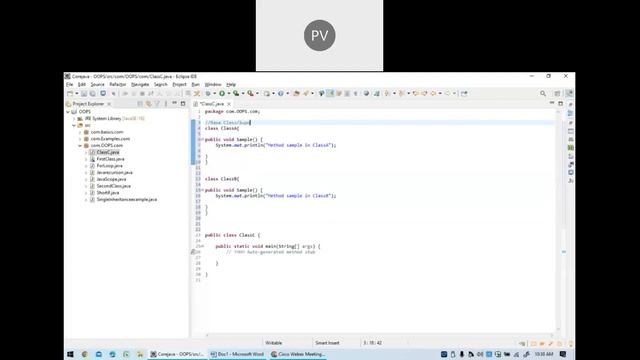Viewport: 640px width, 360px height.
Task: Open the File menu
Action: 70,84
